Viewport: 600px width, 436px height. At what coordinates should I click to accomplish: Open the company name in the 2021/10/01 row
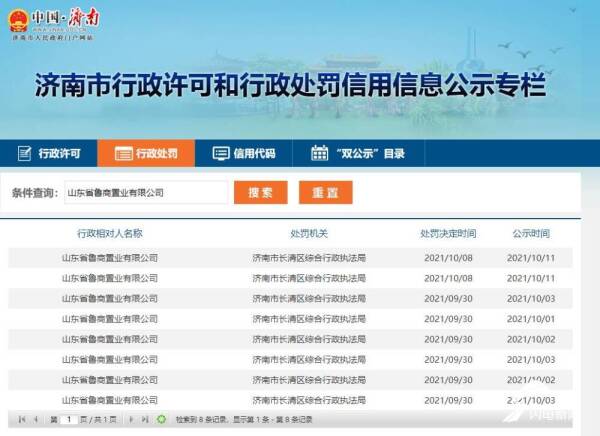[x=110, y=319]
